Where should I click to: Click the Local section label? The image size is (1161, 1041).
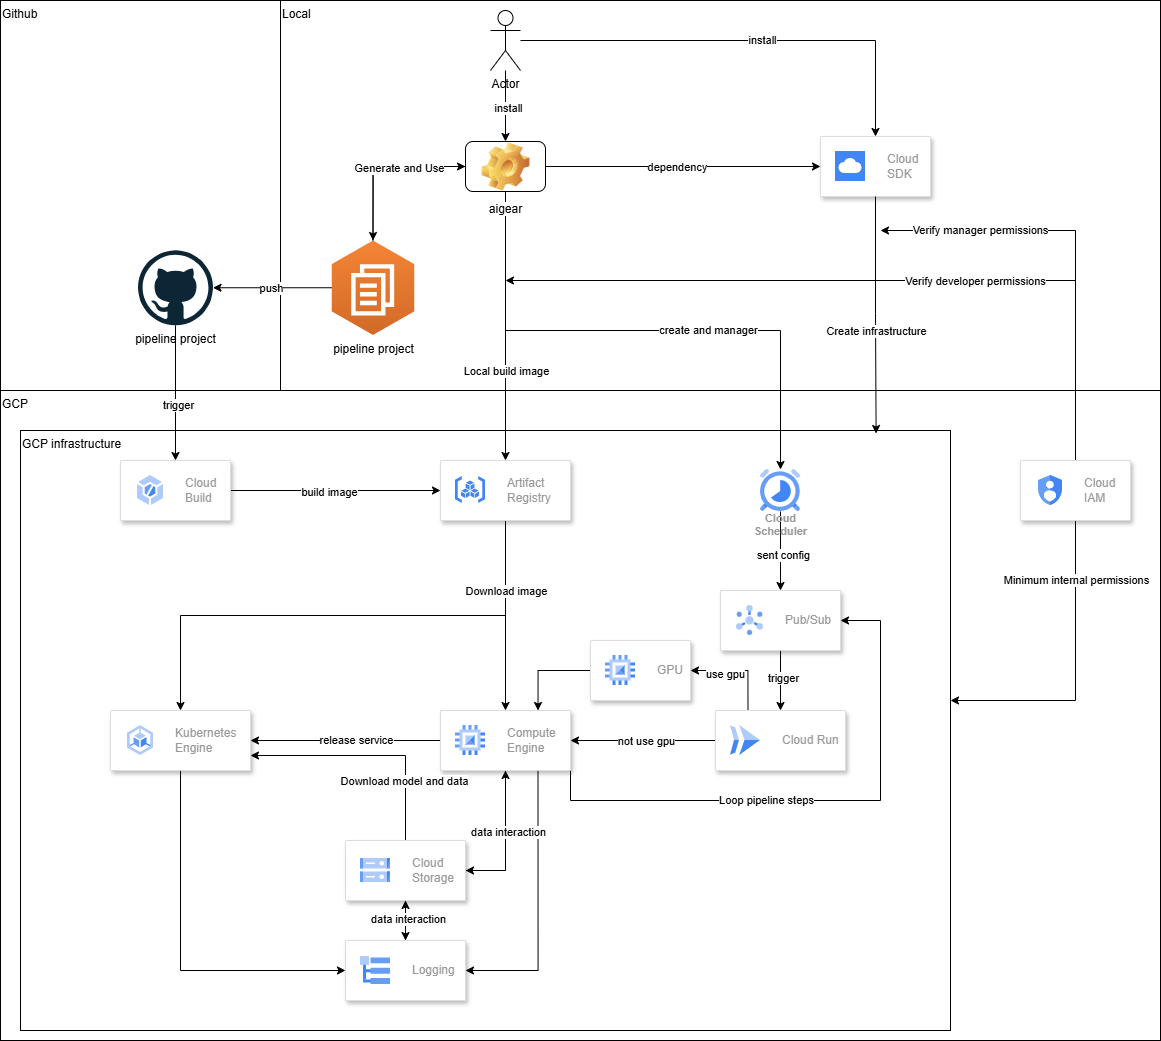pyautogui.click(x=296, y=13)
